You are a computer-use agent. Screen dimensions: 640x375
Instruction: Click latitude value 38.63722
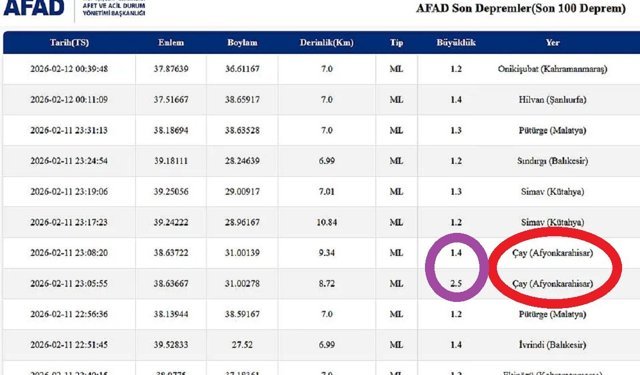(171, 253)
